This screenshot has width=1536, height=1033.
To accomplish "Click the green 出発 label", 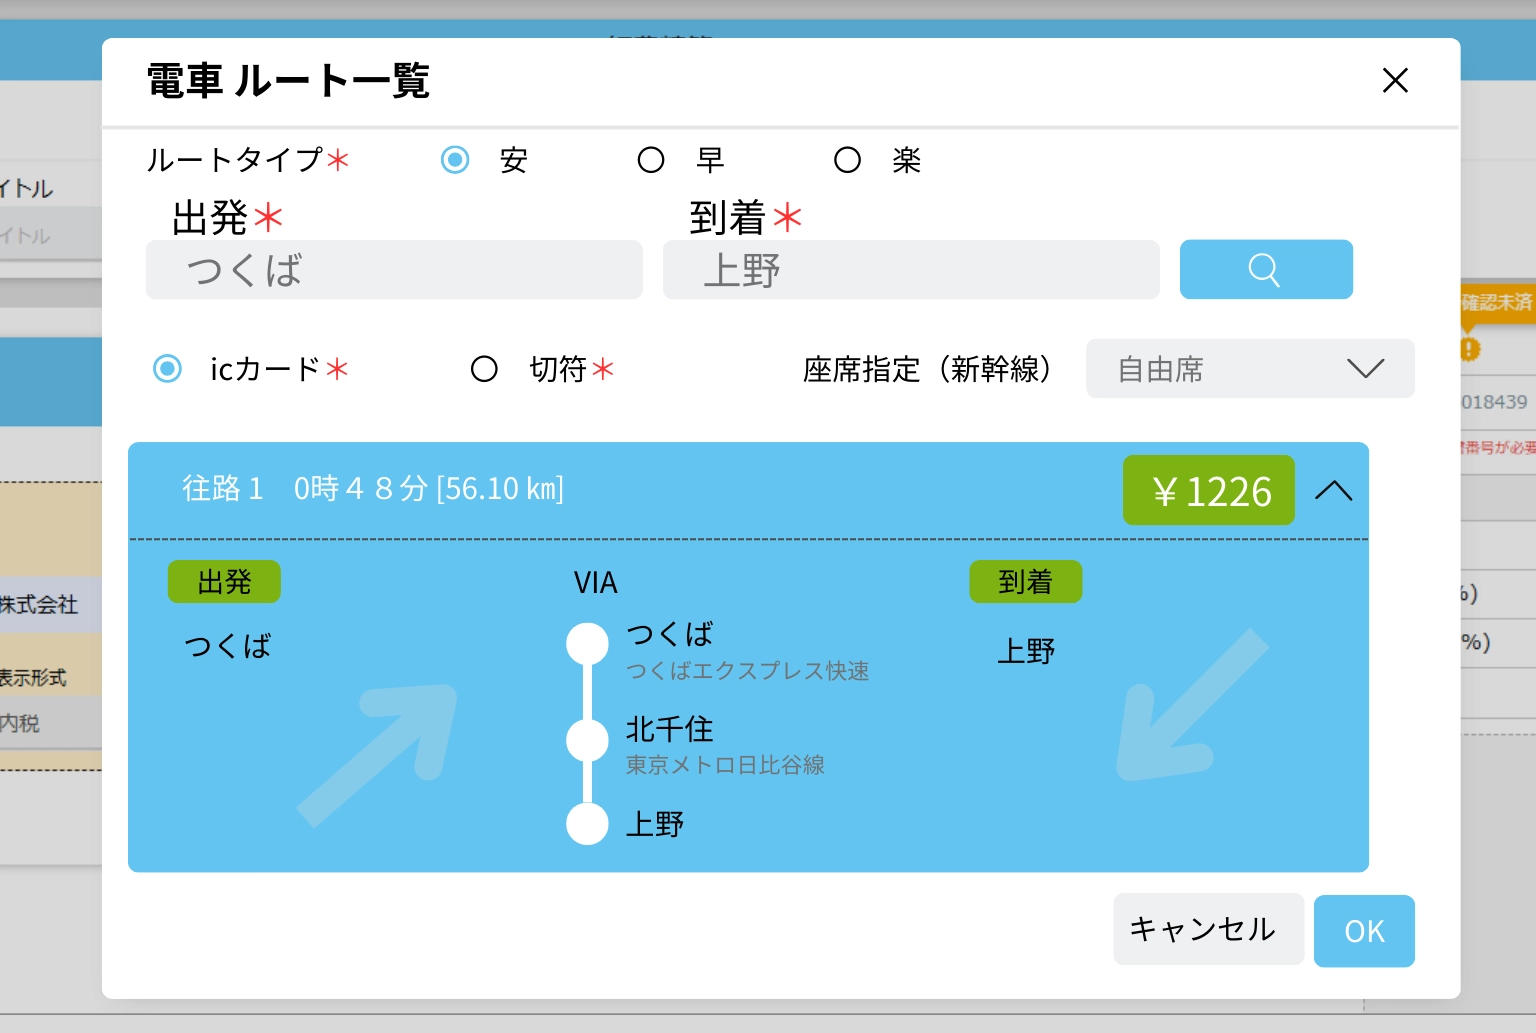I will (224, 582).
